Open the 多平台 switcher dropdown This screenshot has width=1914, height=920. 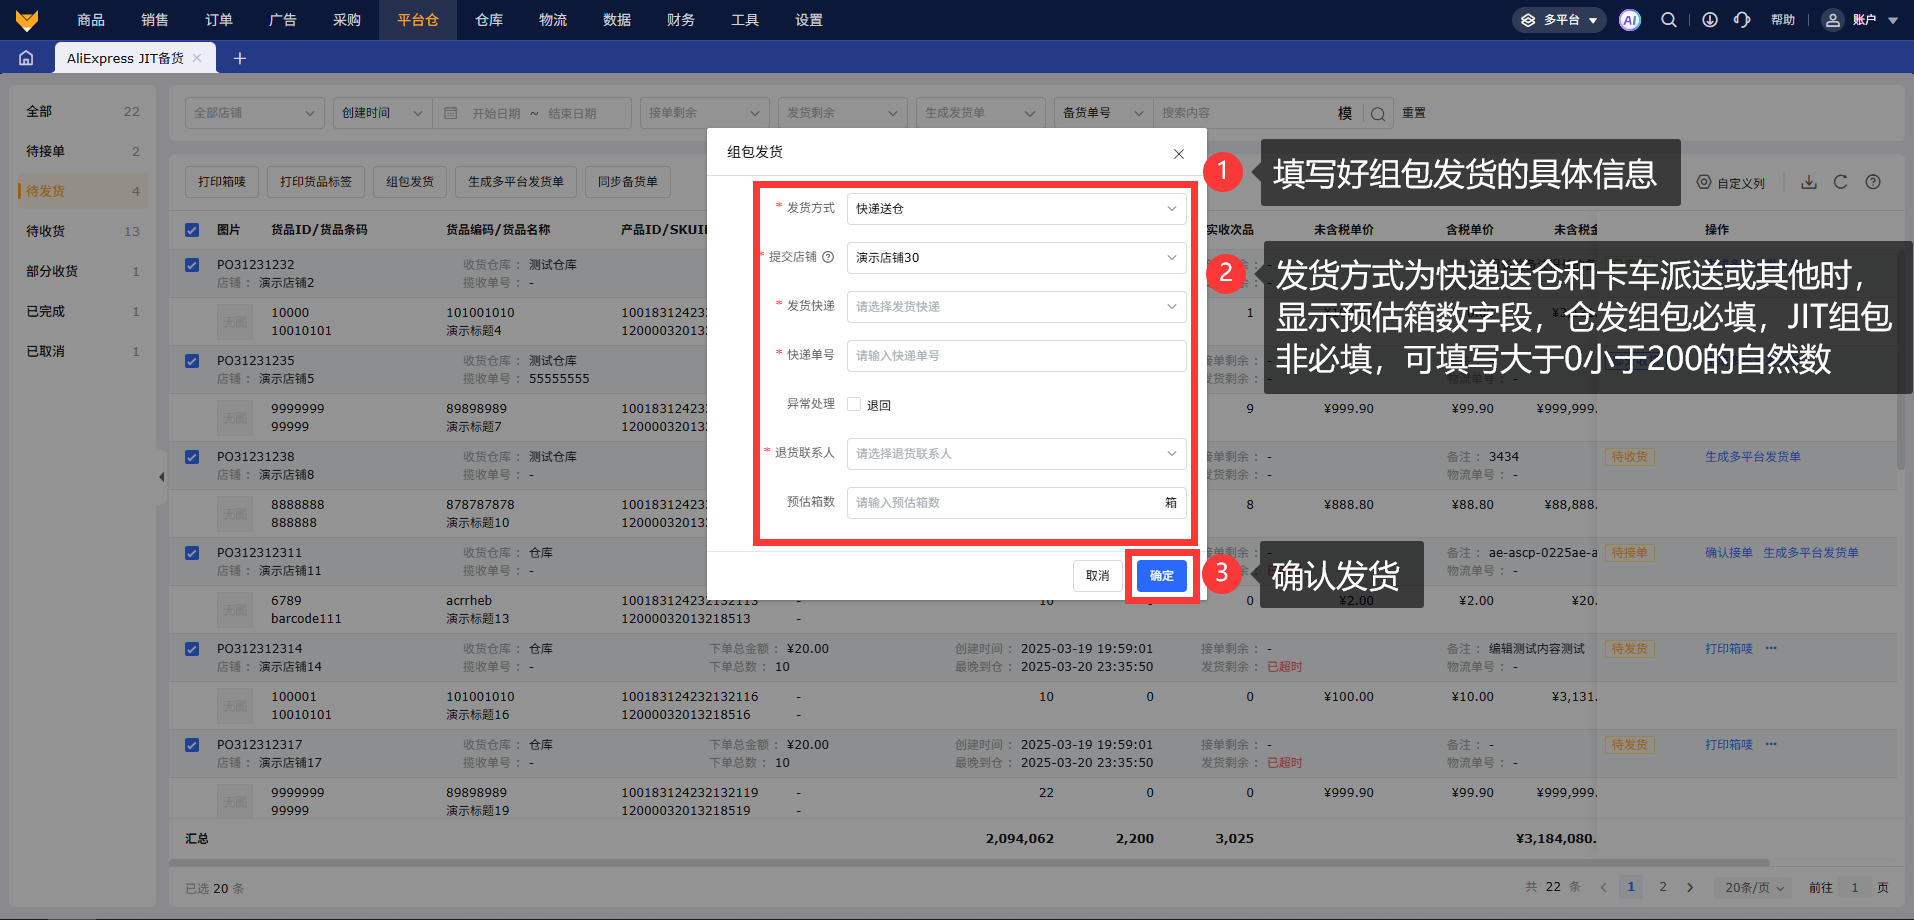point(1559,20)
